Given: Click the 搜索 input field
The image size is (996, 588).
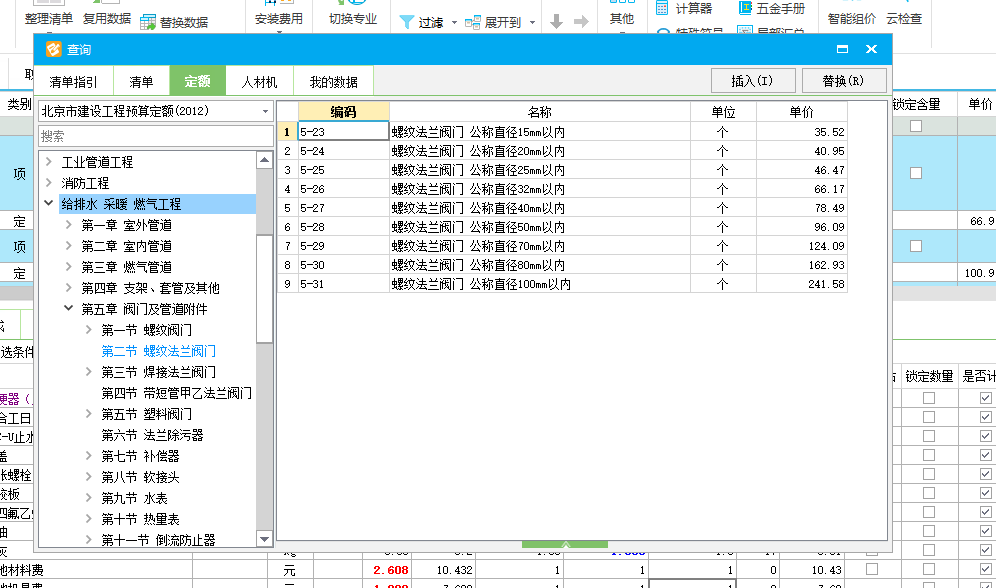Looking at the screenshot, I should click(x=156, y=136).
